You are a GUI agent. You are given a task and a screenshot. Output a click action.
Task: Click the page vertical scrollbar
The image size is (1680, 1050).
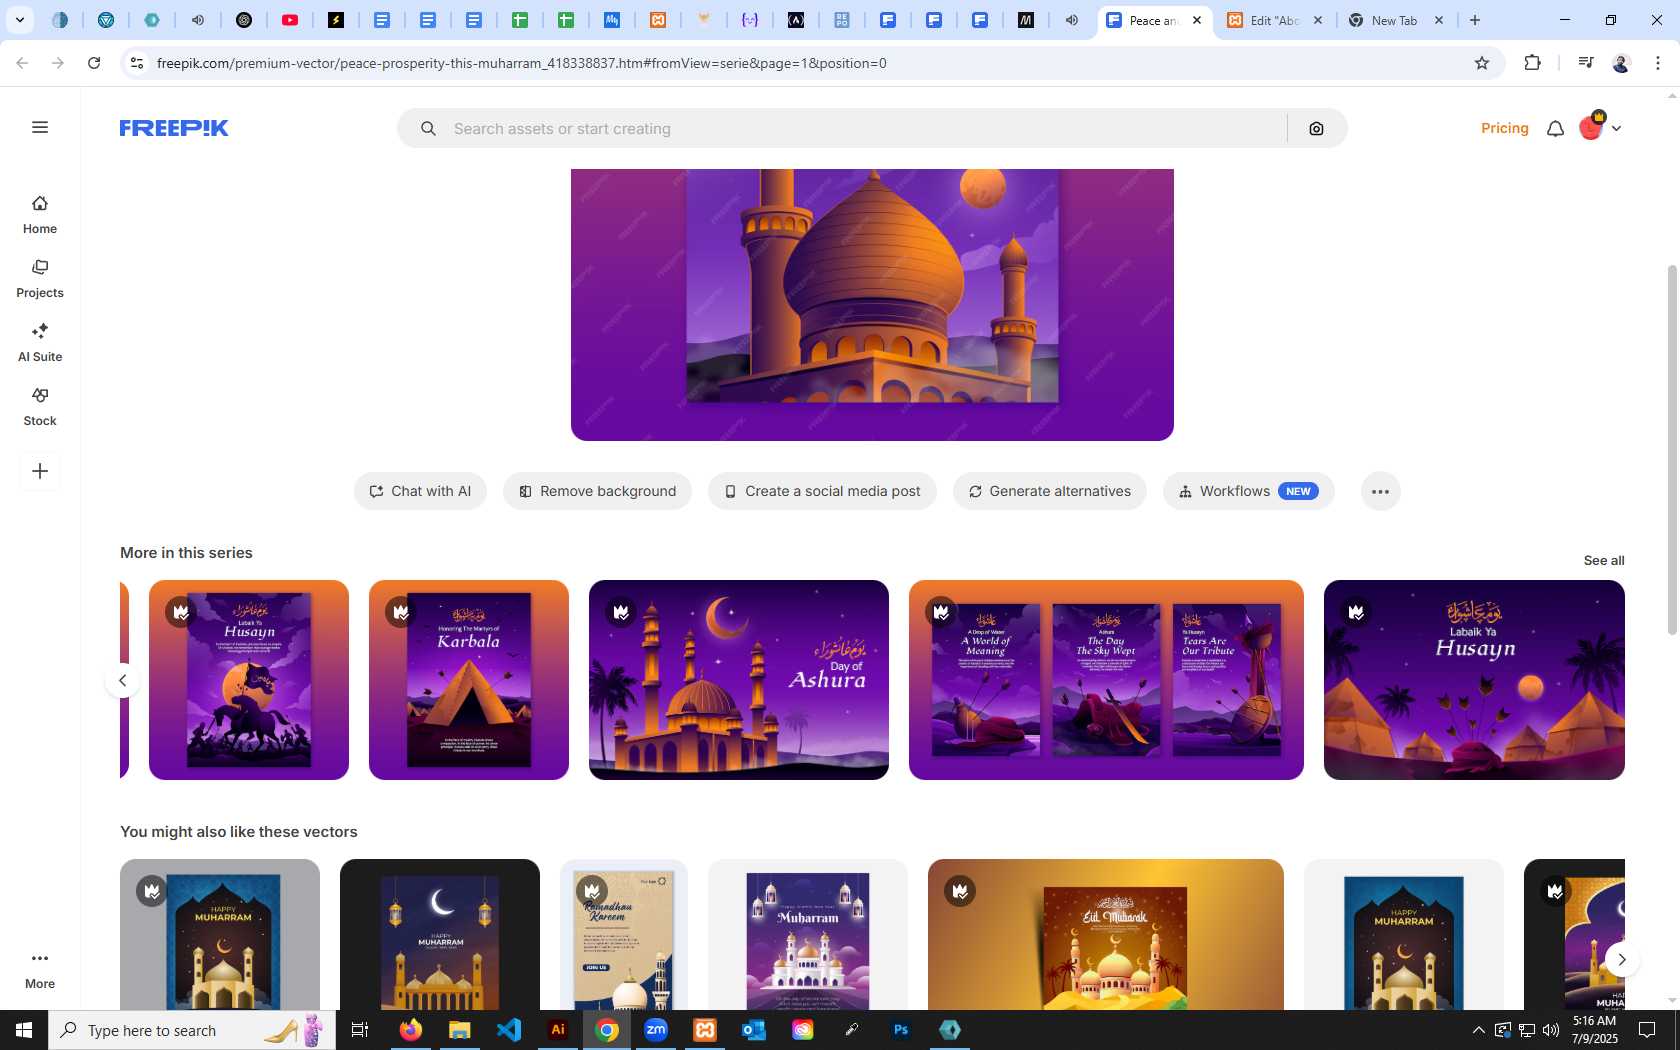point(1672,450)
